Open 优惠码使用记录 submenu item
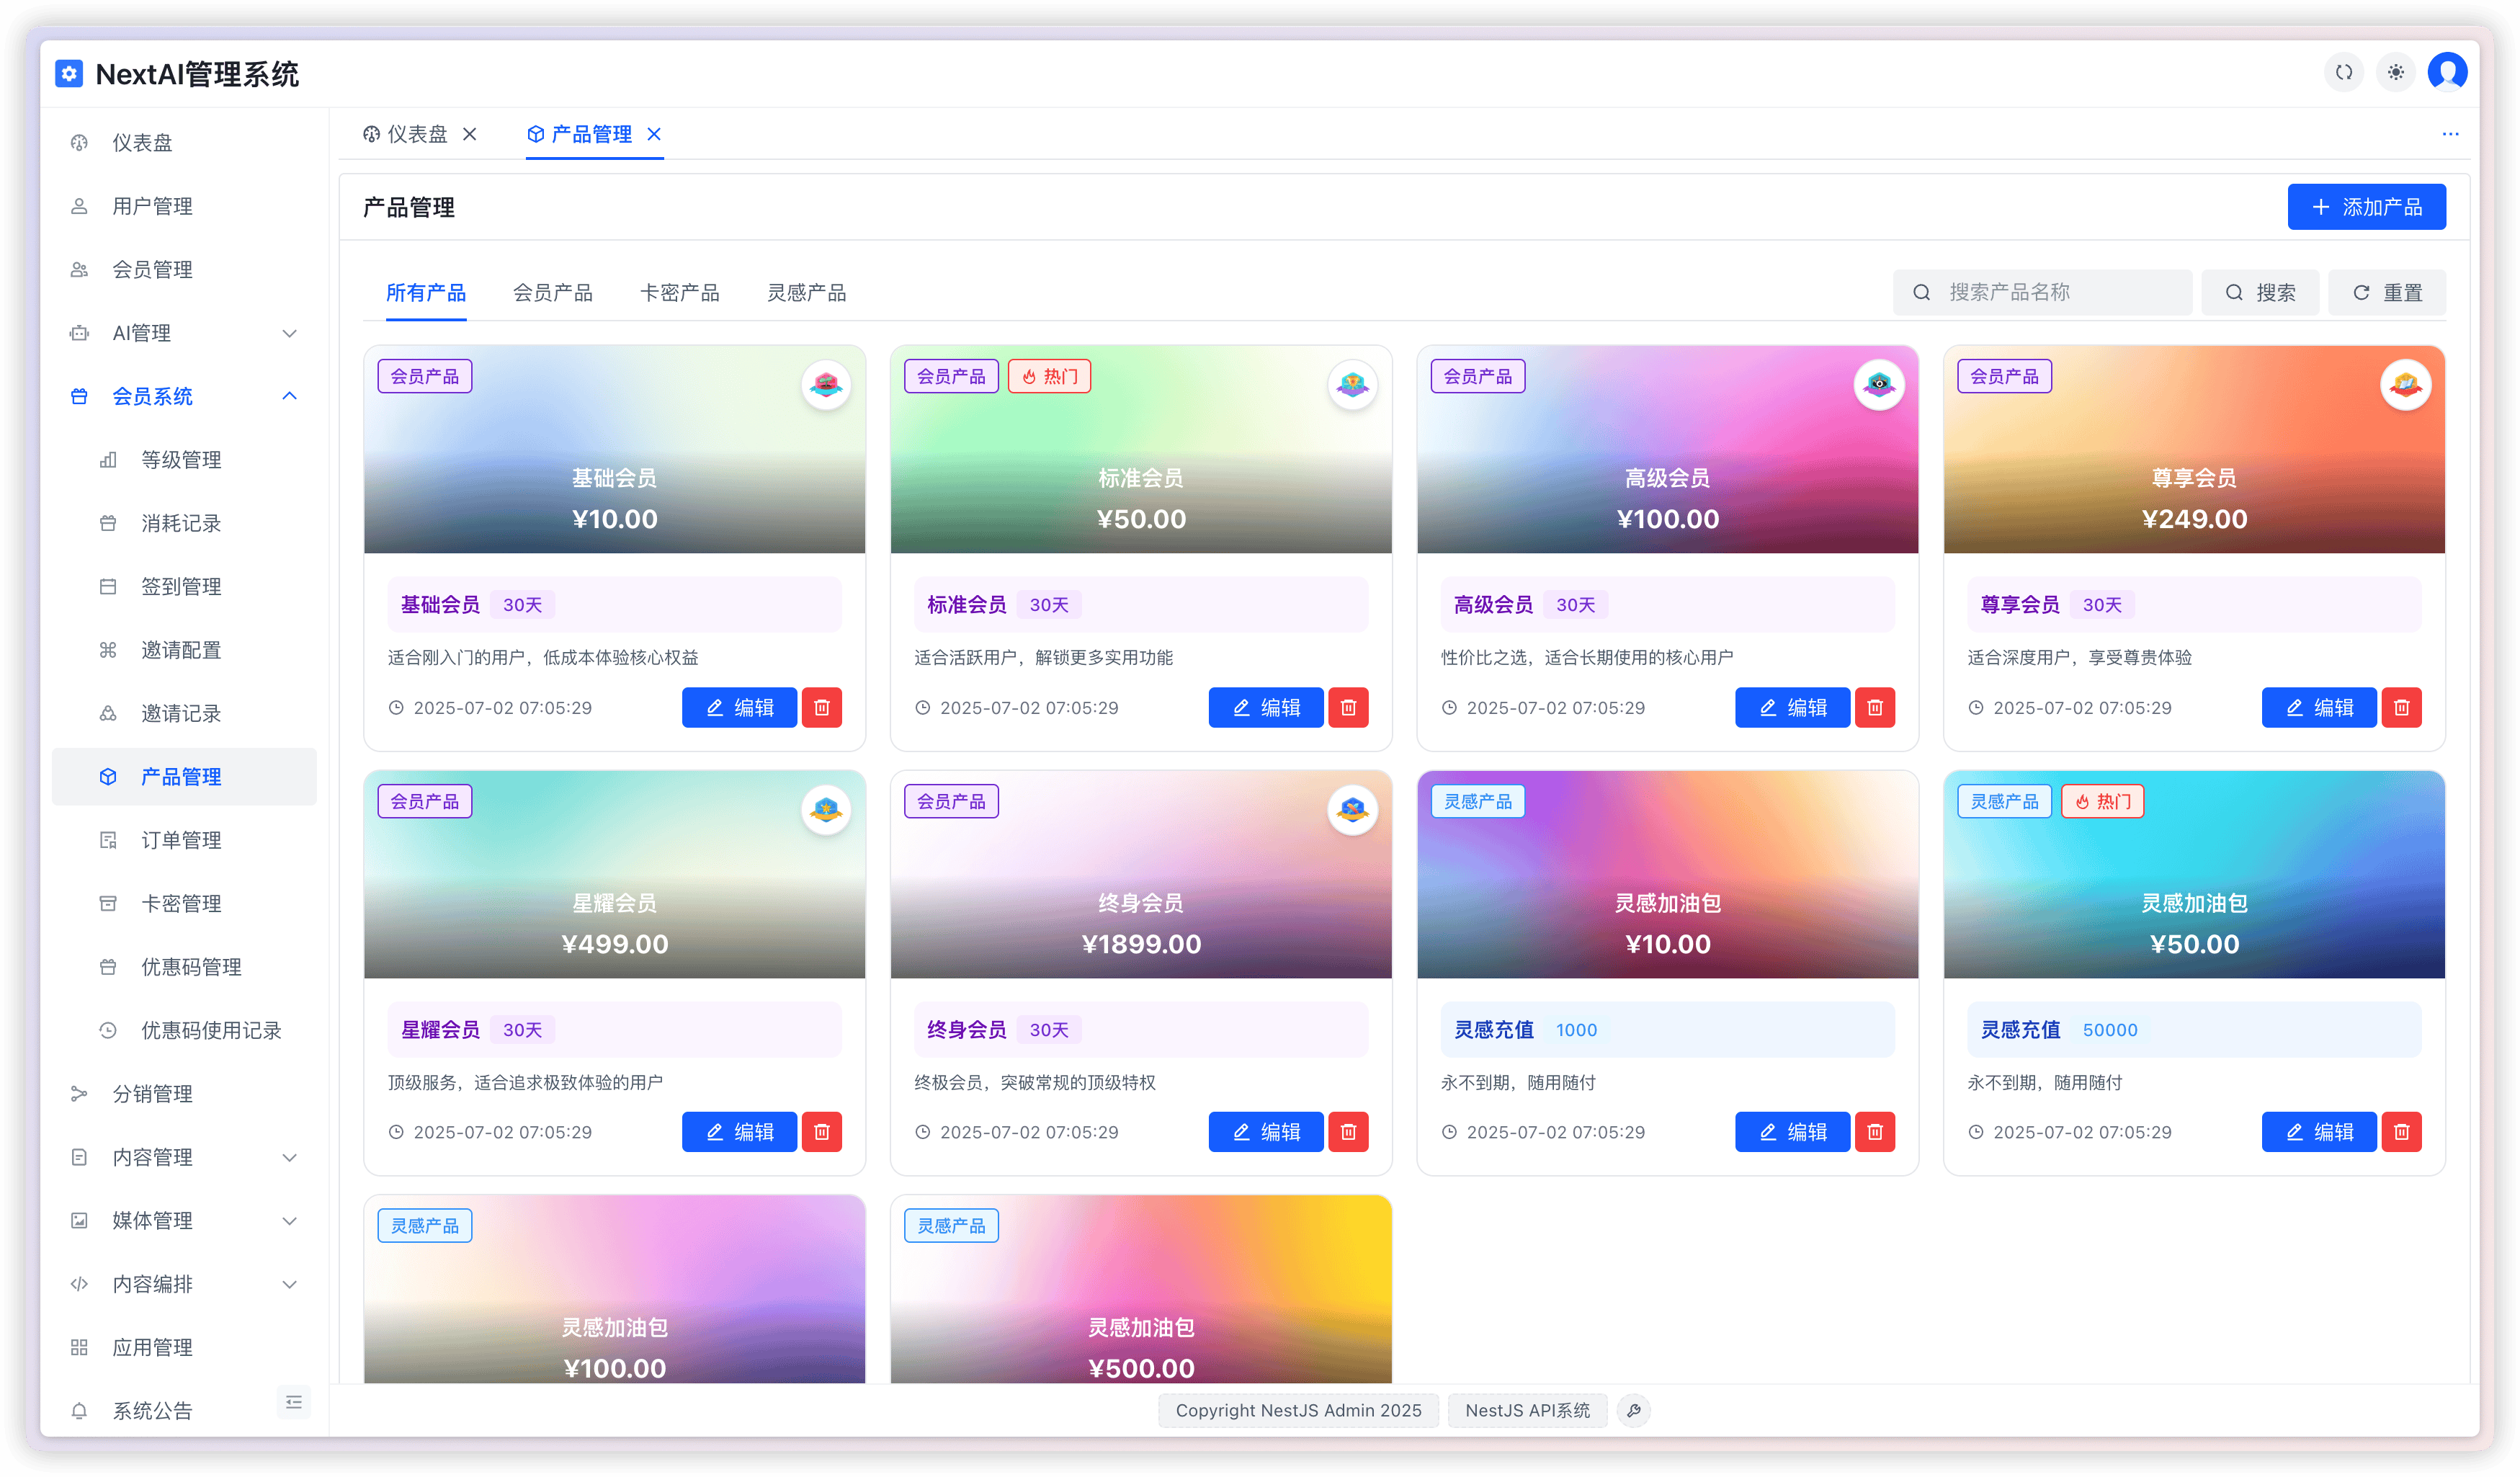The image size is (2520, 1477). (184, 1030)
